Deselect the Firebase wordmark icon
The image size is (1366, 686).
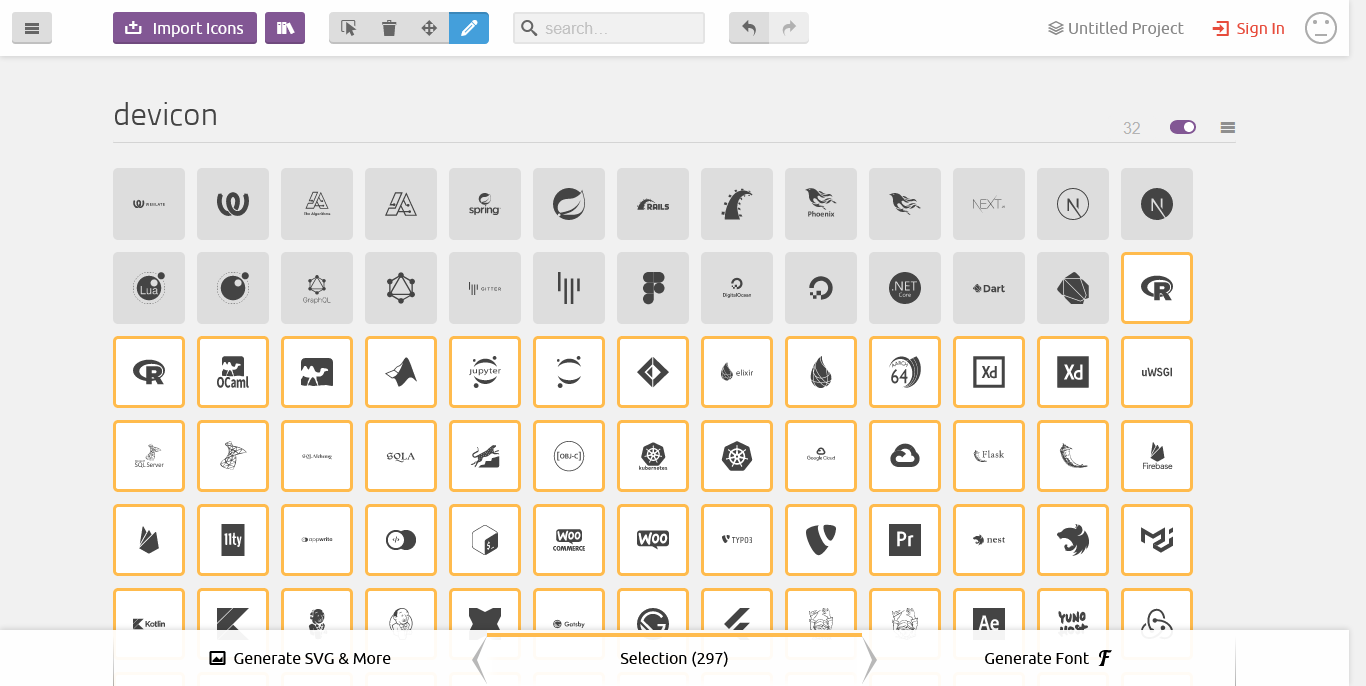coord(1157,456)
